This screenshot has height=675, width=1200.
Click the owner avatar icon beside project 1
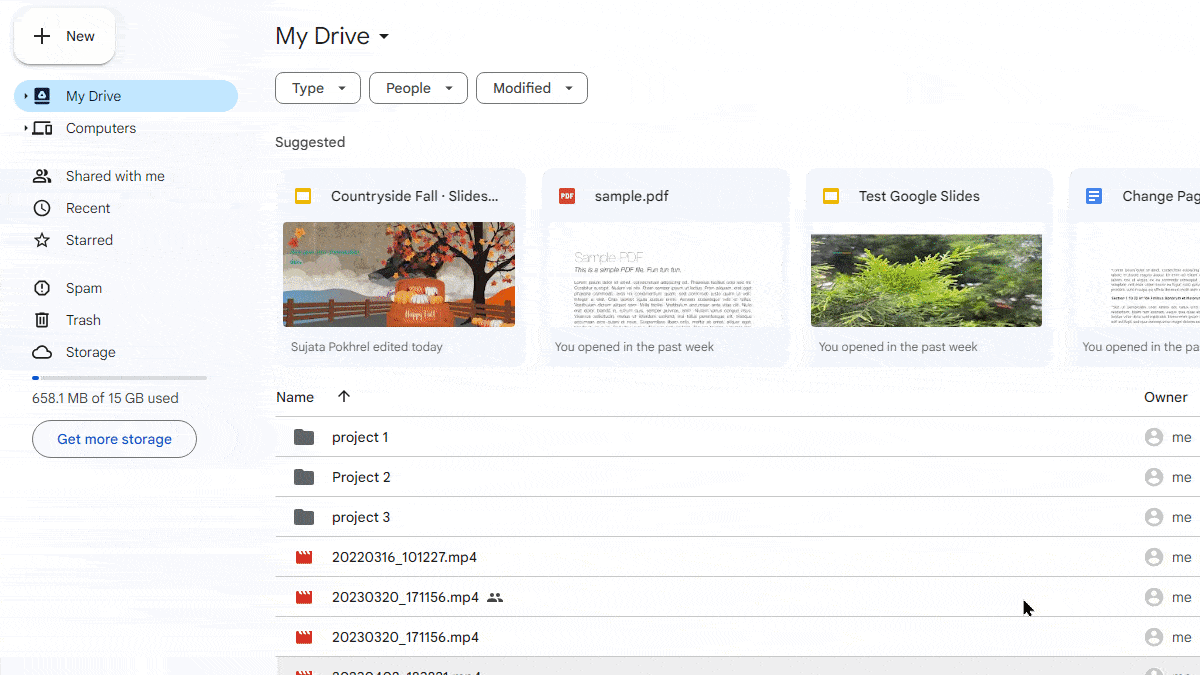[1153, 437]
